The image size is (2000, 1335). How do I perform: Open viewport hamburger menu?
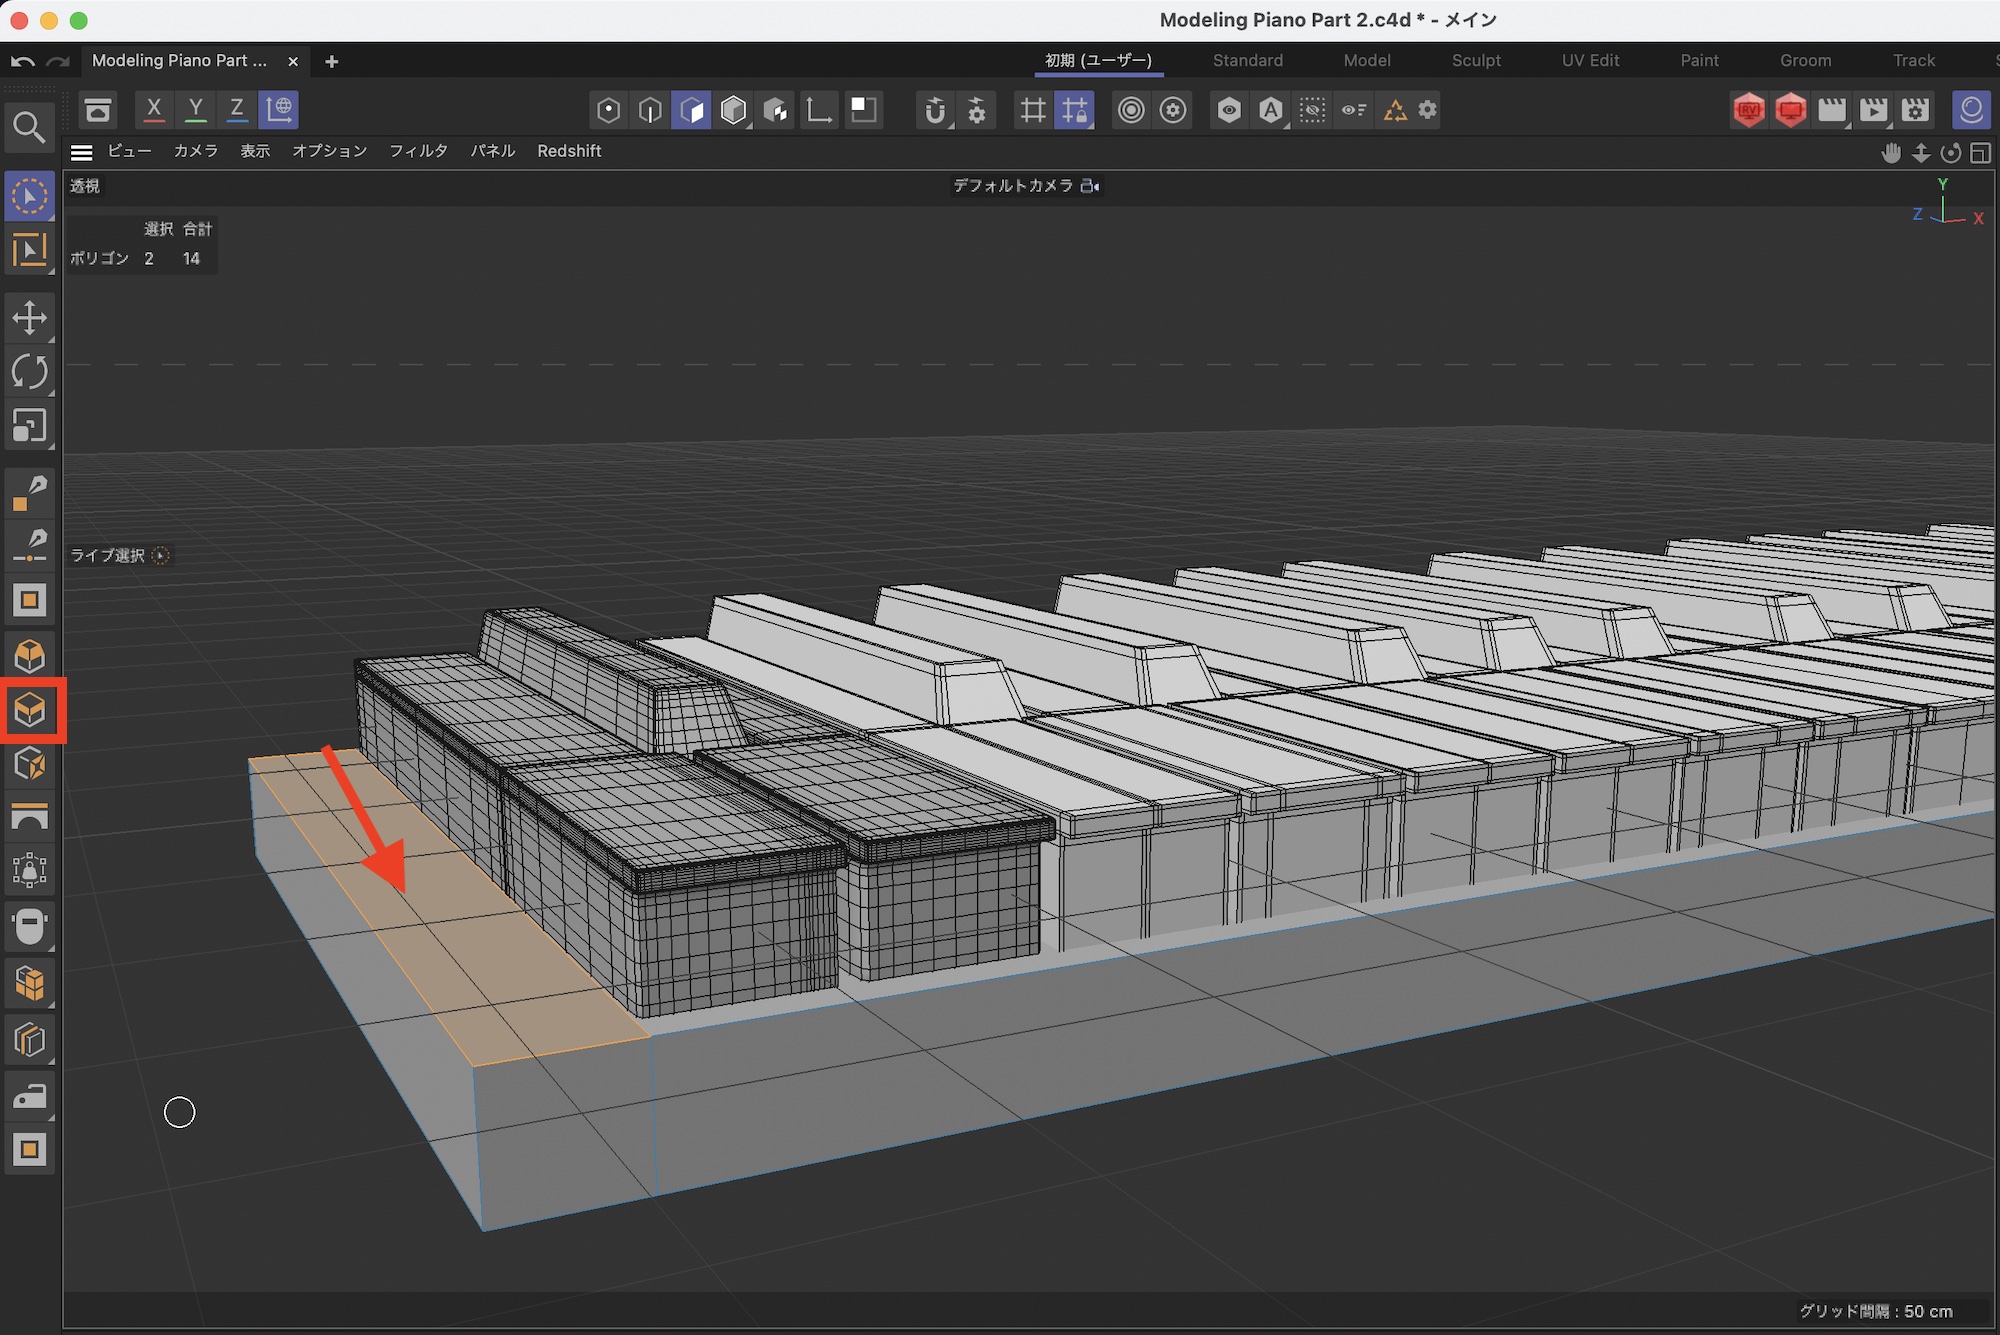(x=82, y=152)
